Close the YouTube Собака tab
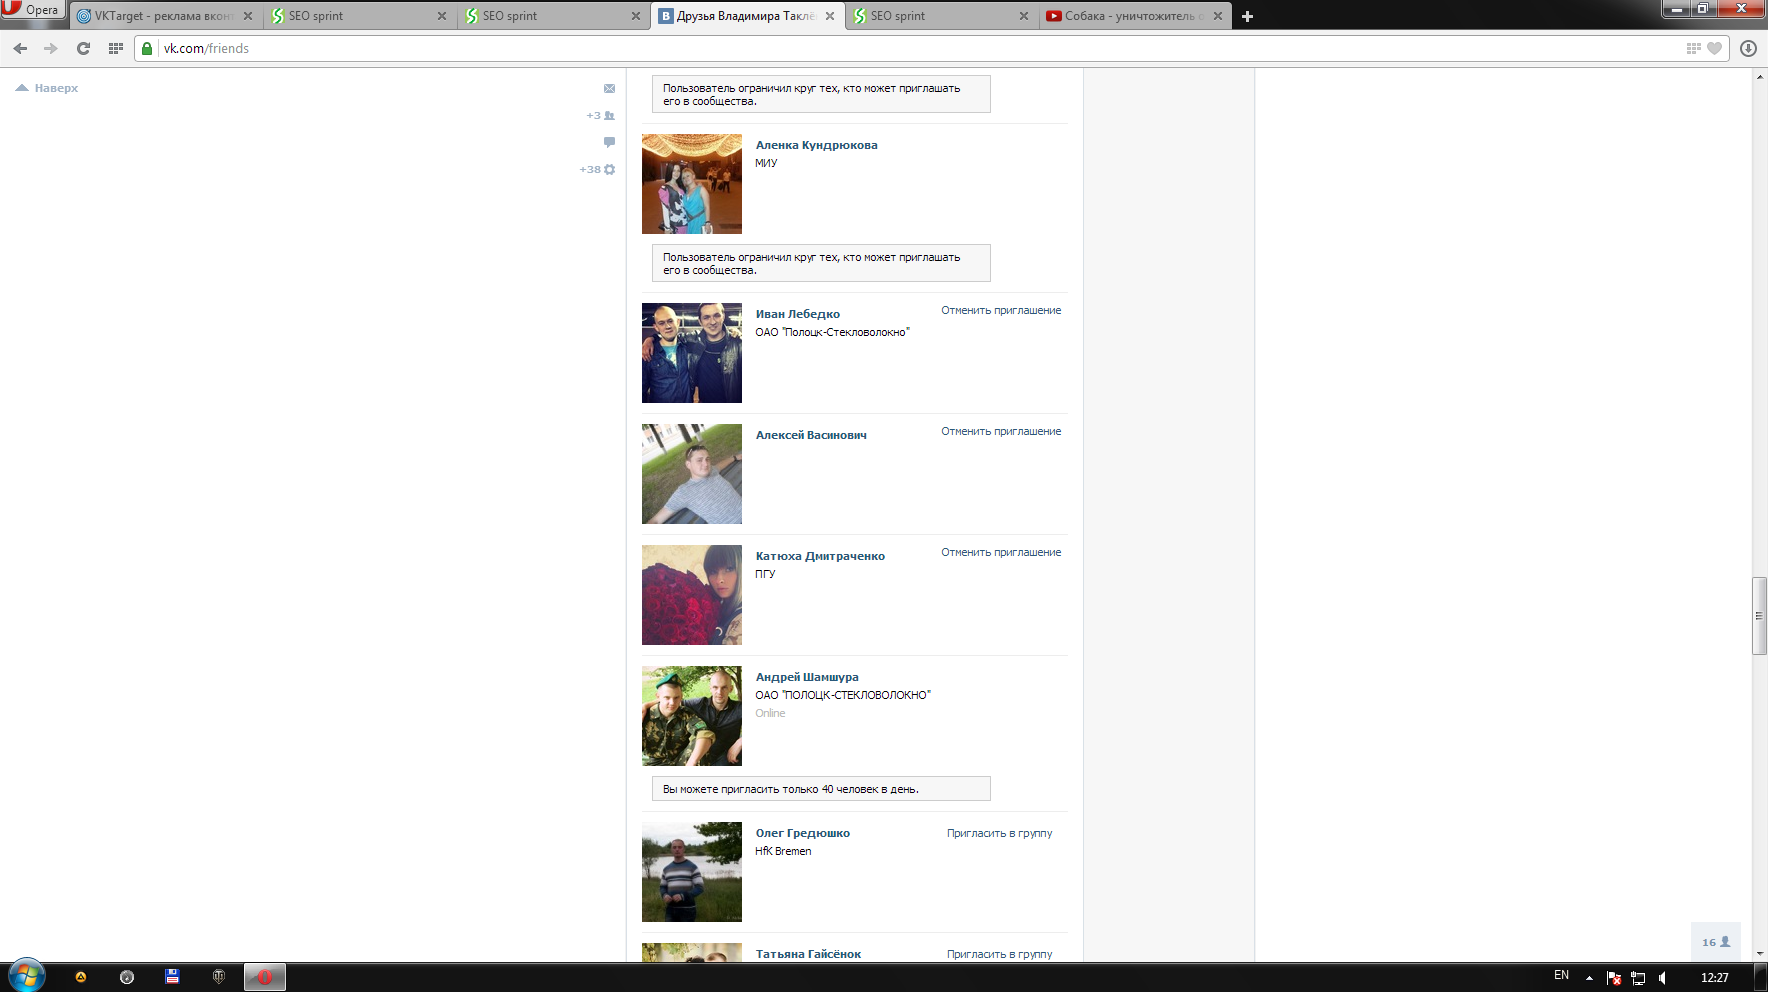 (1218, 16)
